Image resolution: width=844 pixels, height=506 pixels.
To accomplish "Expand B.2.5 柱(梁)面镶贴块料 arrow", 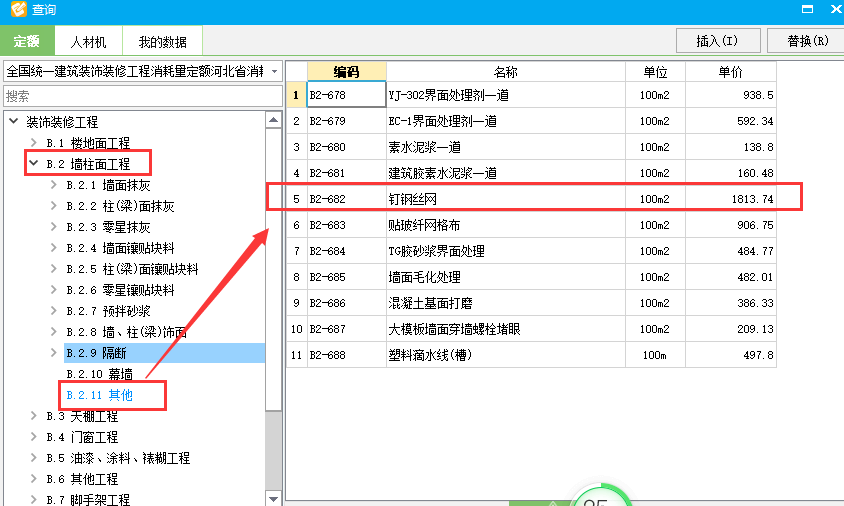I will [x=54, y=269].
